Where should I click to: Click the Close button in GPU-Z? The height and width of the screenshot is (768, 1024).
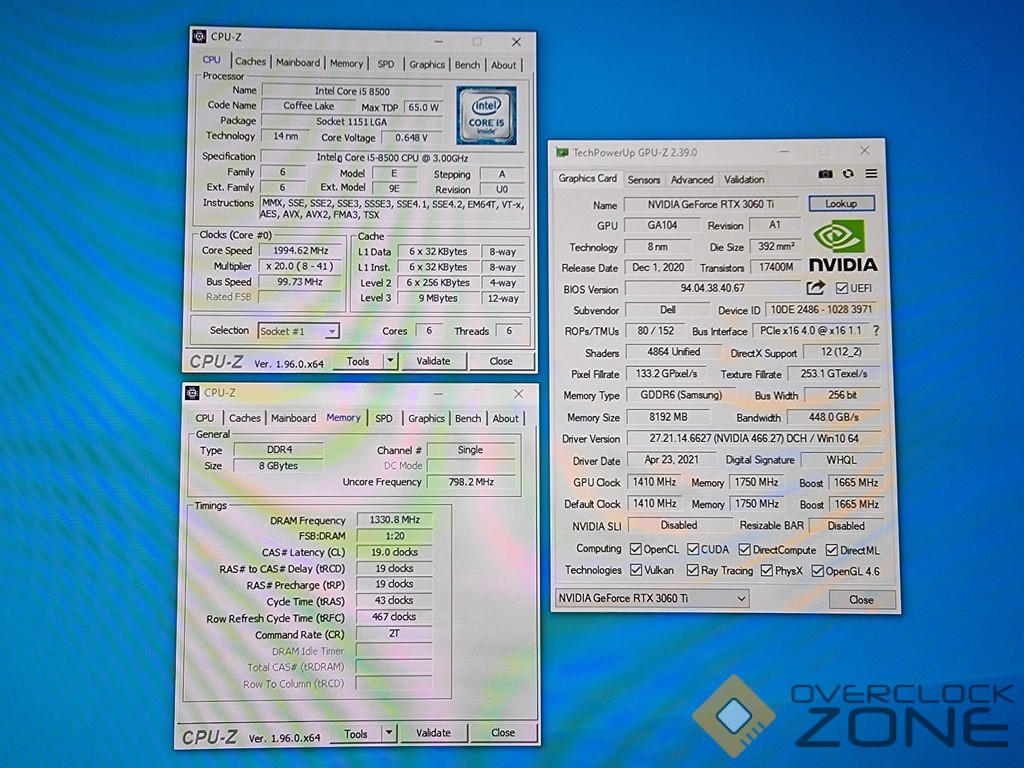(x=861, y=600)
